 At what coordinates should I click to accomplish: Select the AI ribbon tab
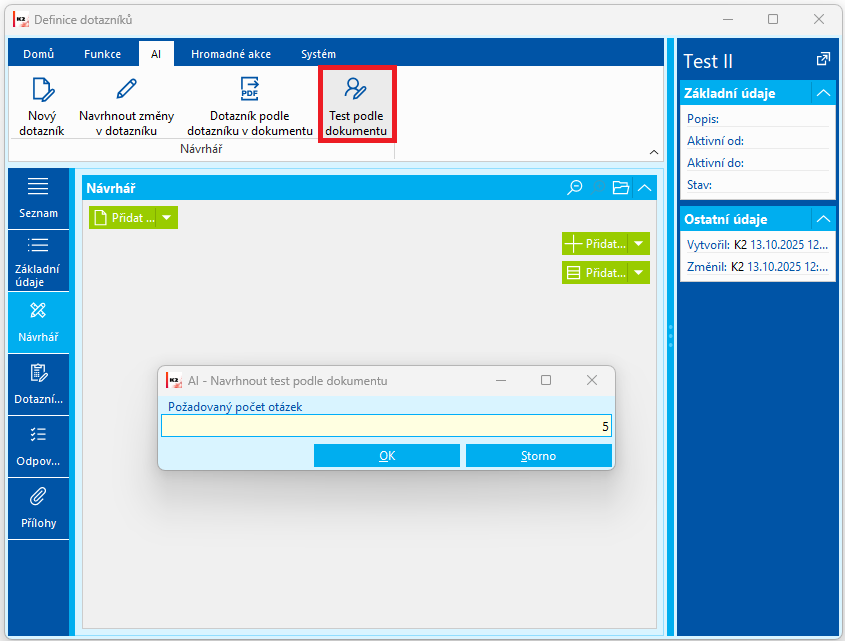(156, 54)
